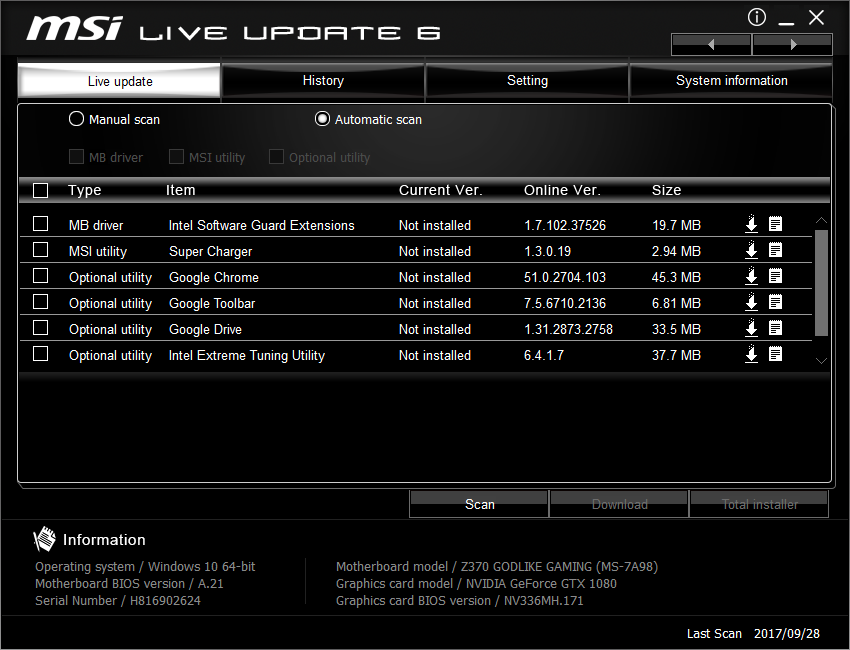Check the Intel Extreme Tuning Utility row
The image size is (850, 650).
(x=41, y=354)
